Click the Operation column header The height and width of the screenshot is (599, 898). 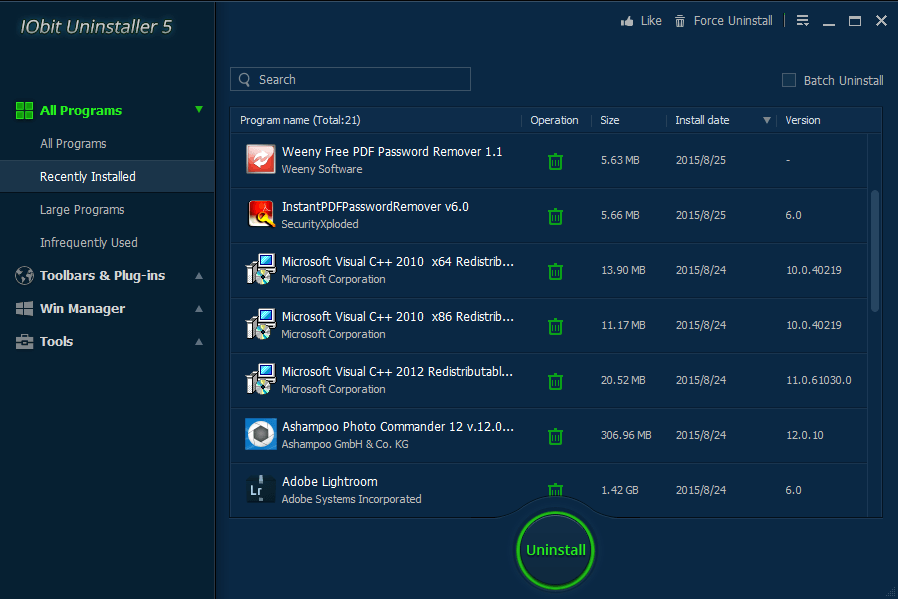coord(554,120)
